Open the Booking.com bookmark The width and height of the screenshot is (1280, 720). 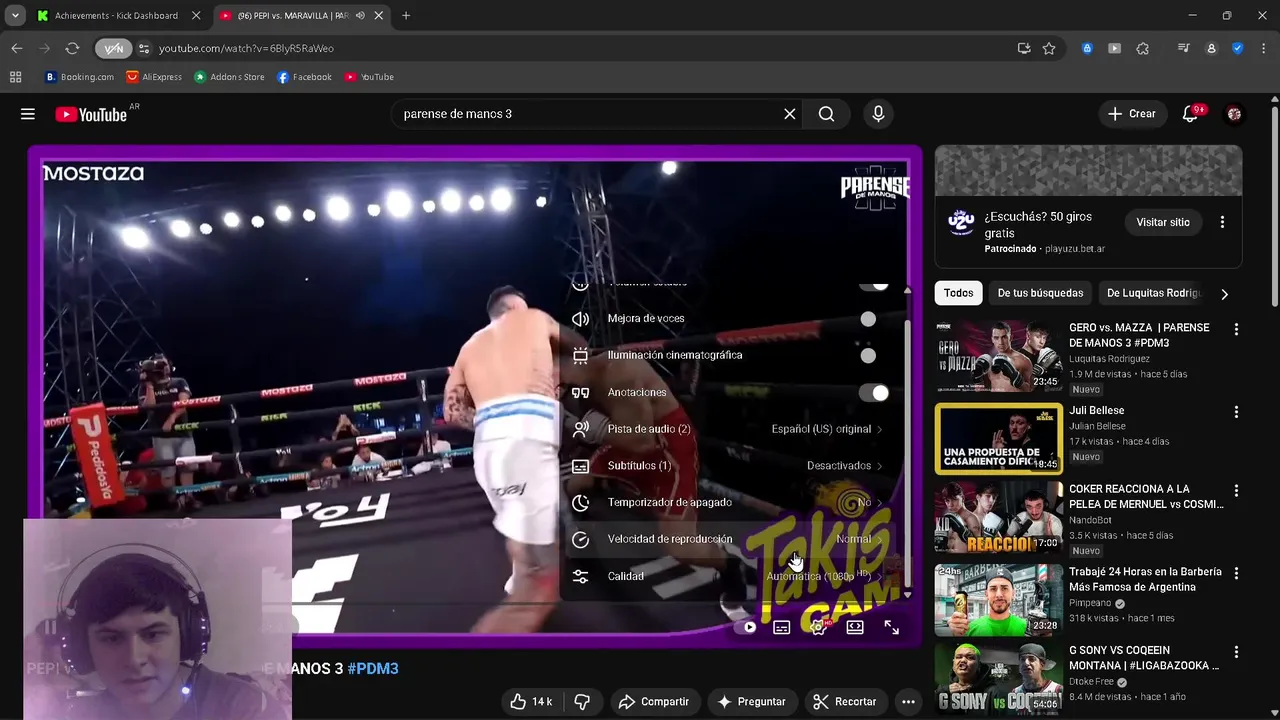79,77
